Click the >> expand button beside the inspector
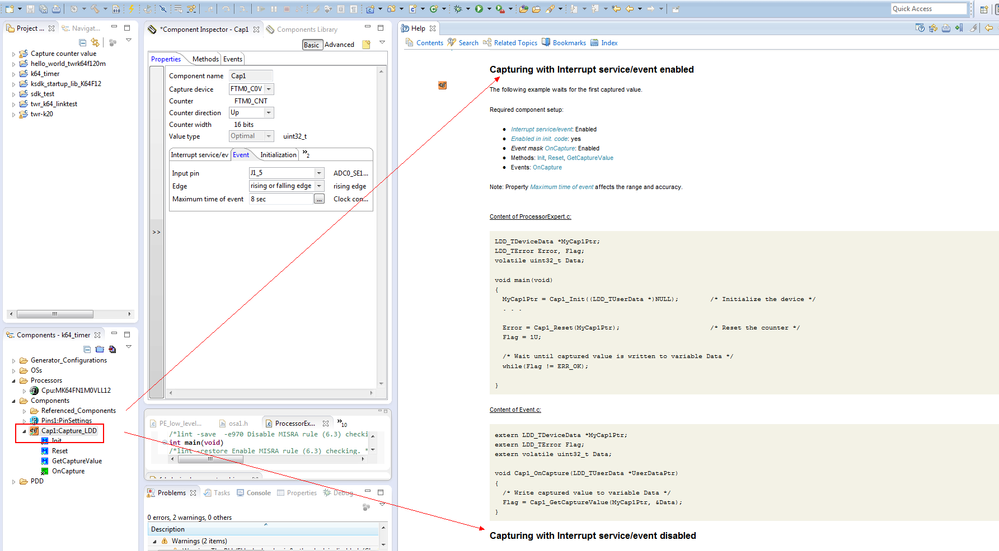 [156, 233]
